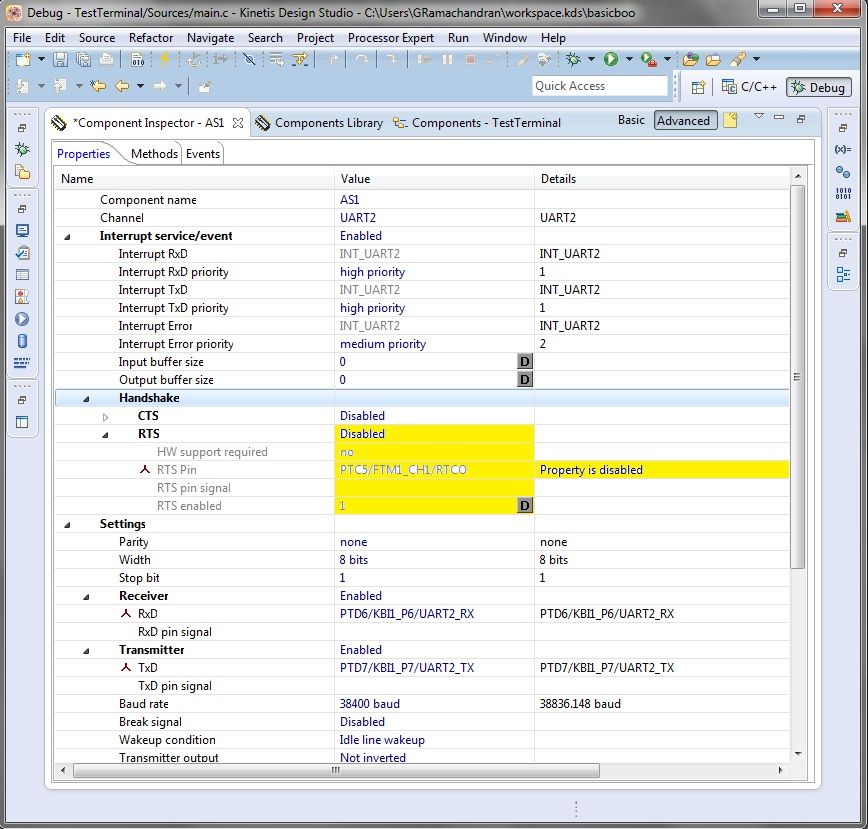Collapse the Handshake group
The width and height of the screenshot is (868, 829).
(x=86, y=399)
